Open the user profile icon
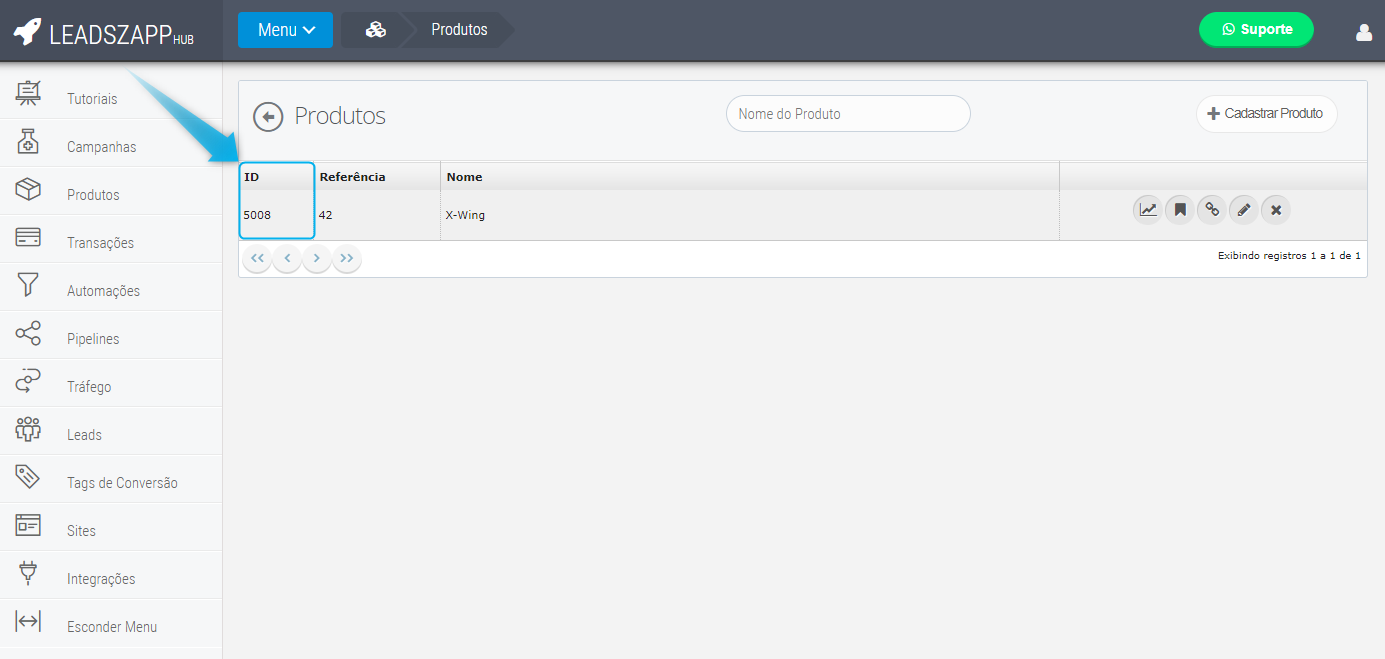1385x659 pixels. (1363, 32)
